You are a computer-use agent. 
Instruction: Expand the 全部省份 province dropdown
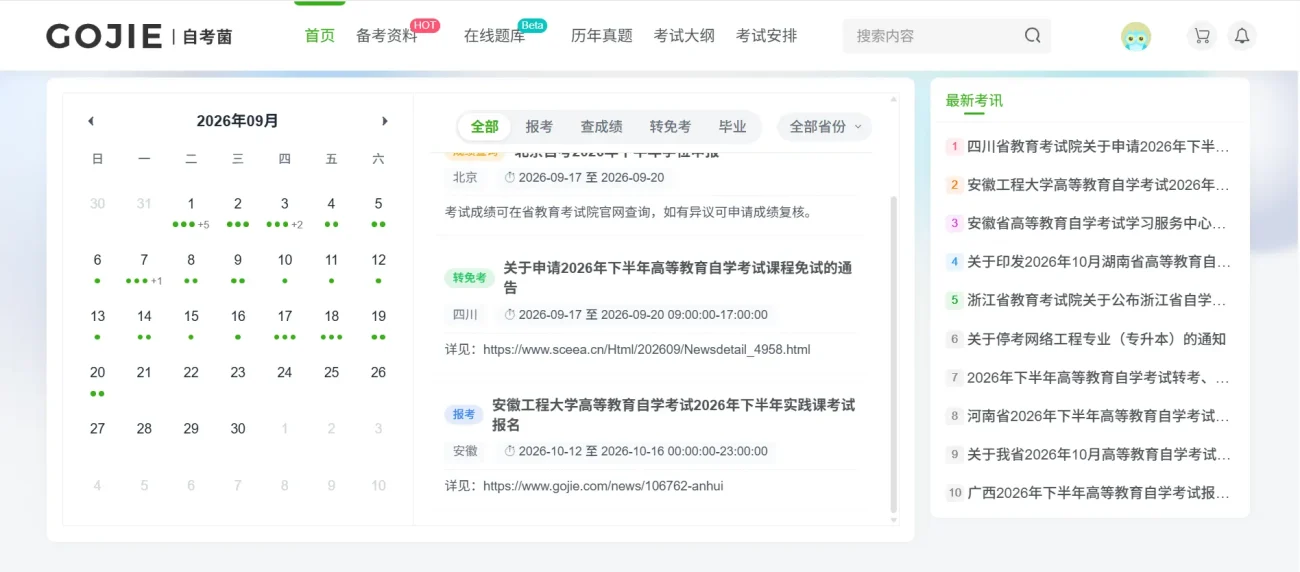(824, 127)
